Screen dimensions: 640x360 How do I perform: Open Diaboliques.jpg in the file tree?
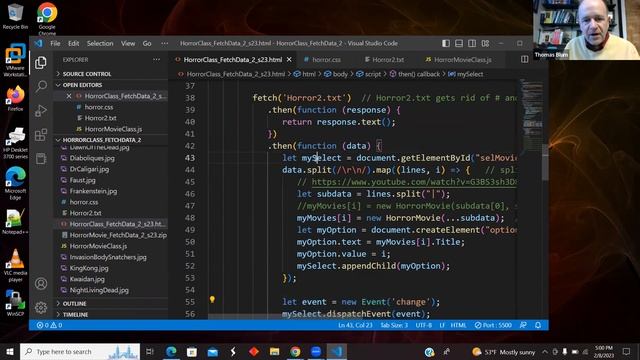tap(92, 158)
